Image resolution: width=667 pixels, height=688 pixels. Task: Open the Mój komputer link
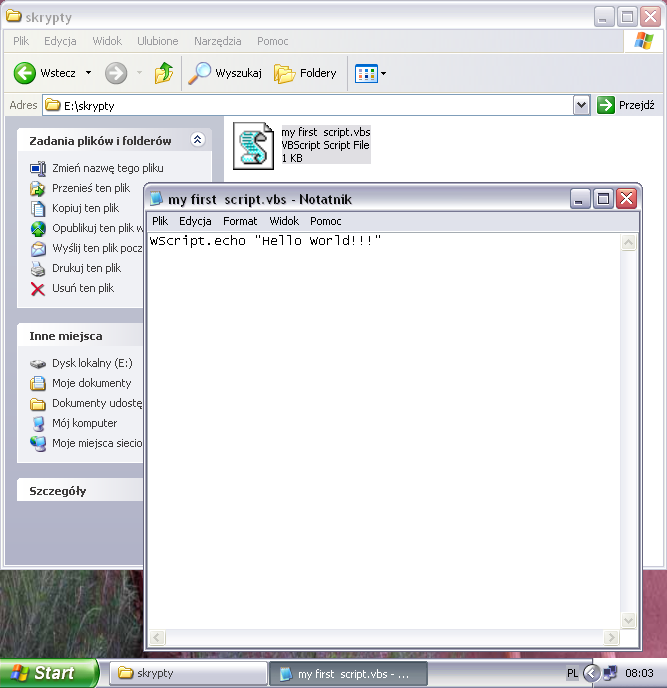(x=84, y=423)
